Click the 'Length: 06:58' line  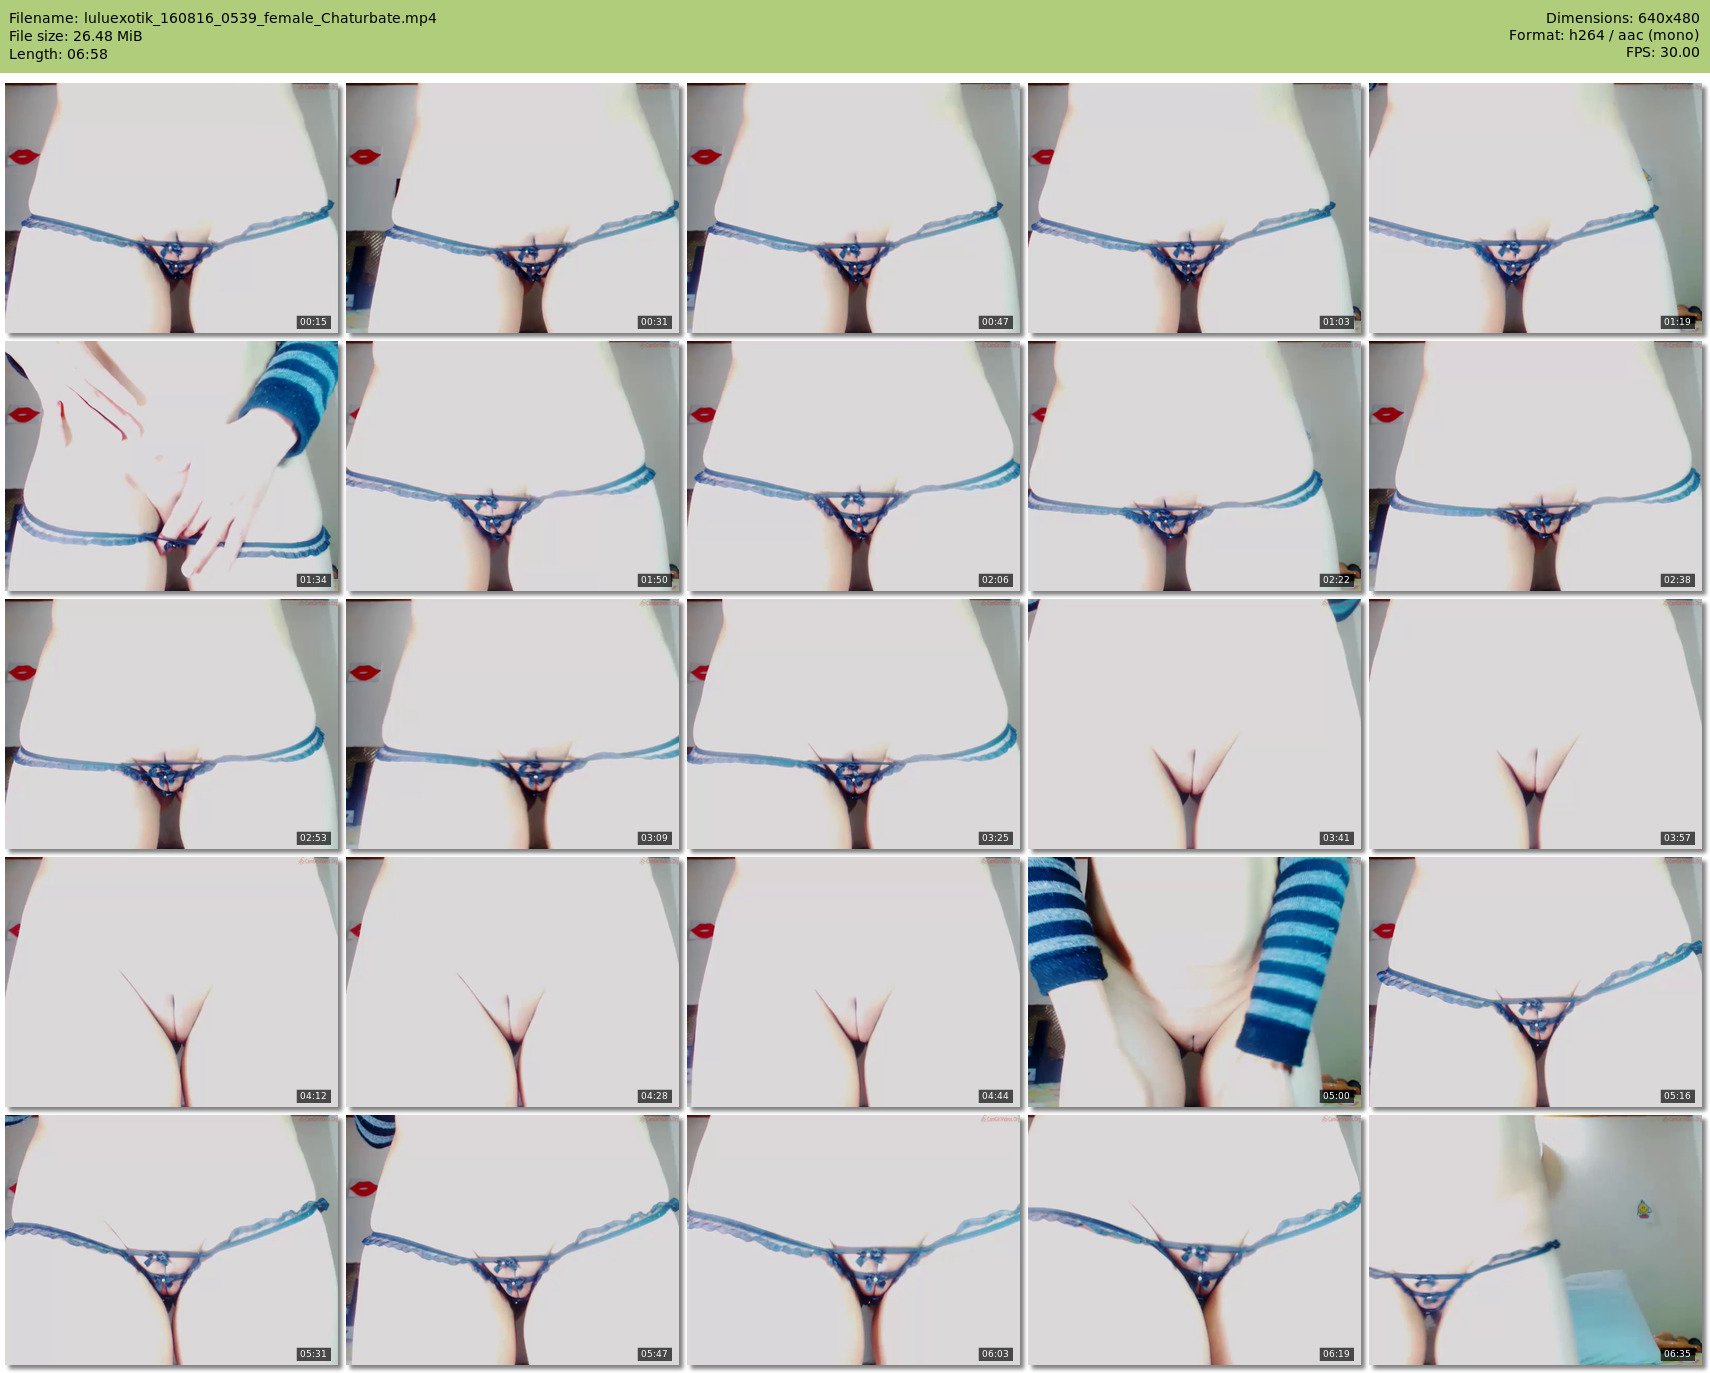click(58, 54)
